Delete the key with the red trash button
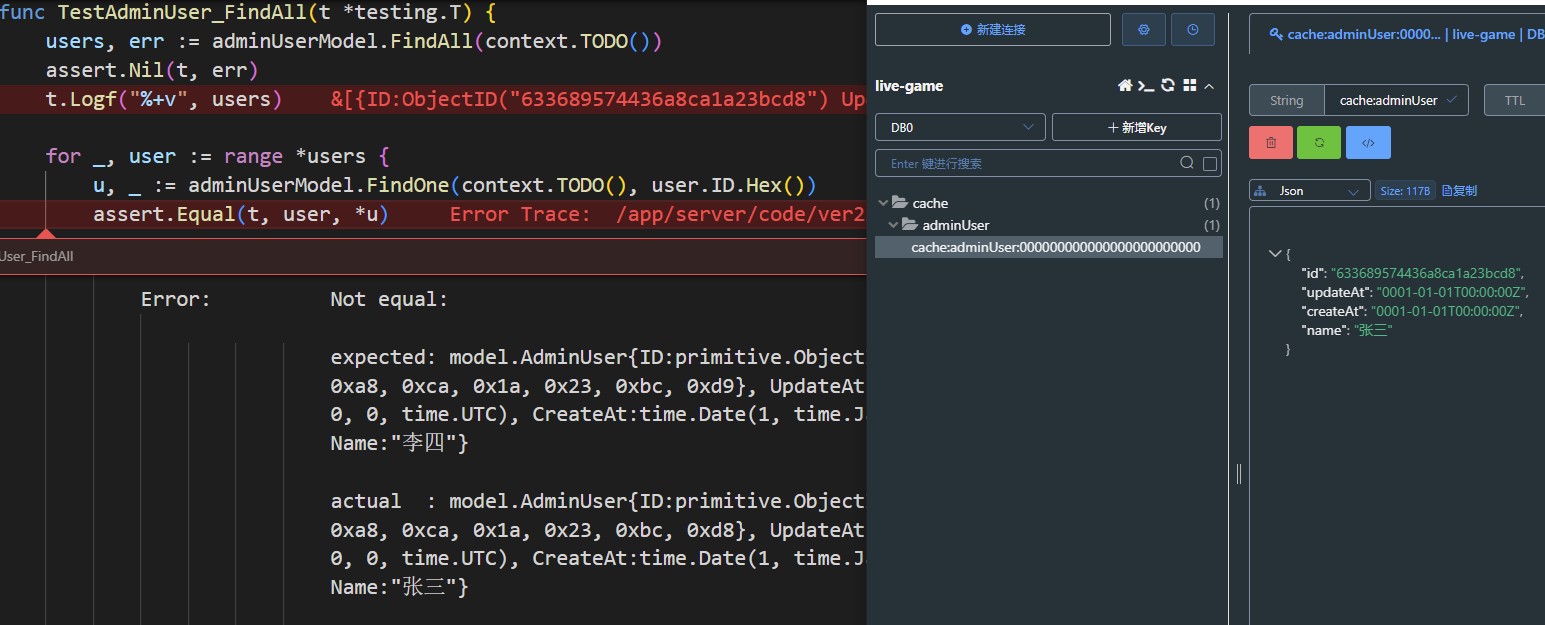This screenshot has width=1545, height=625. click(1270, 142)
